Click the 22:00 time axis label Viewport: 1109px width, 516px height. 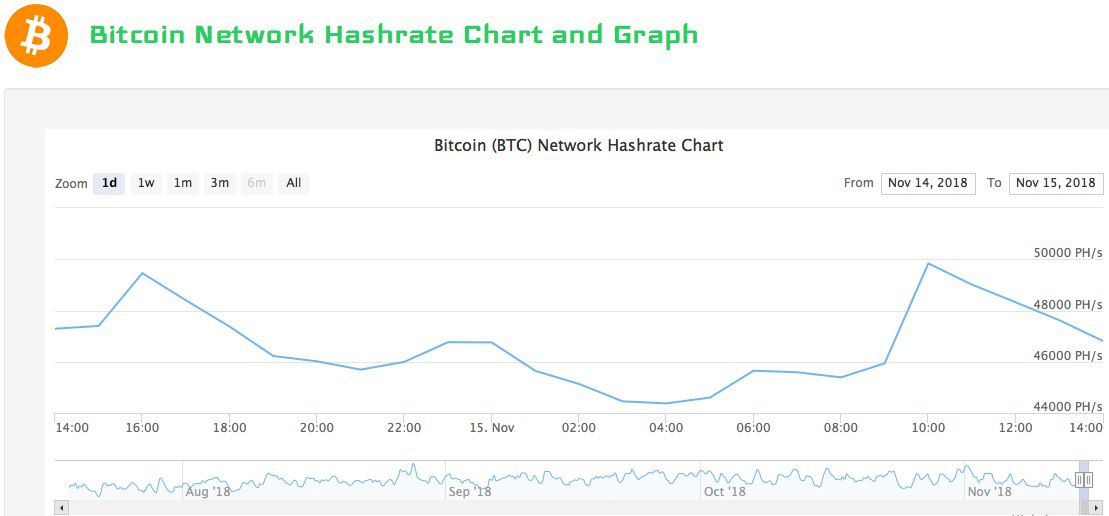pos(404,428)
